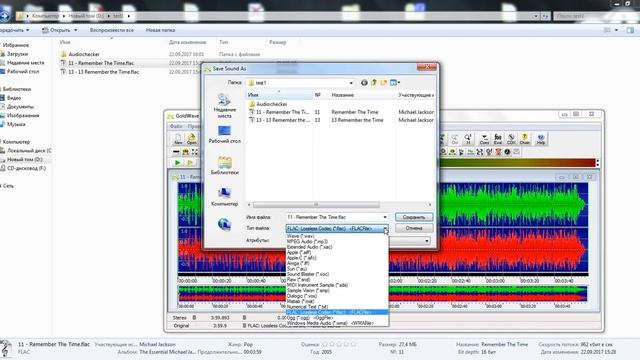Click the zoom Out icon in GoldWave toolbar

click(x=455, y=139)
